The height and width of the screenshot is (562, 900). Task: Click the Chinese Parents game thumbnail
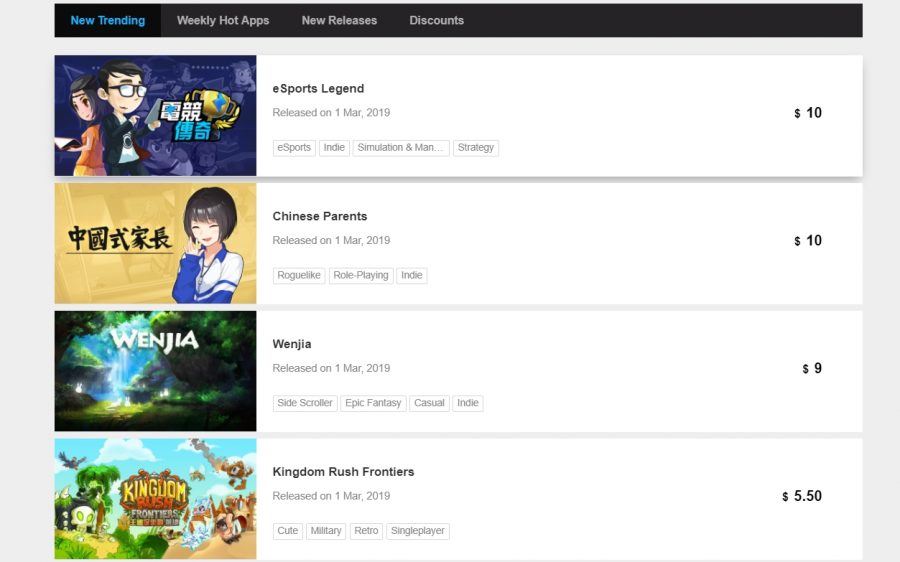coord(155,243)
